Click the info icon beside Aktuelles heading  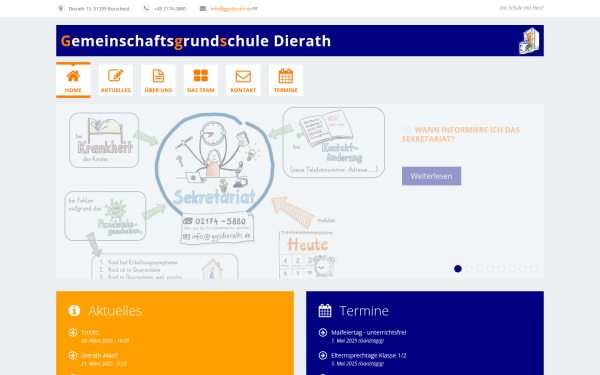click(74, 310)
